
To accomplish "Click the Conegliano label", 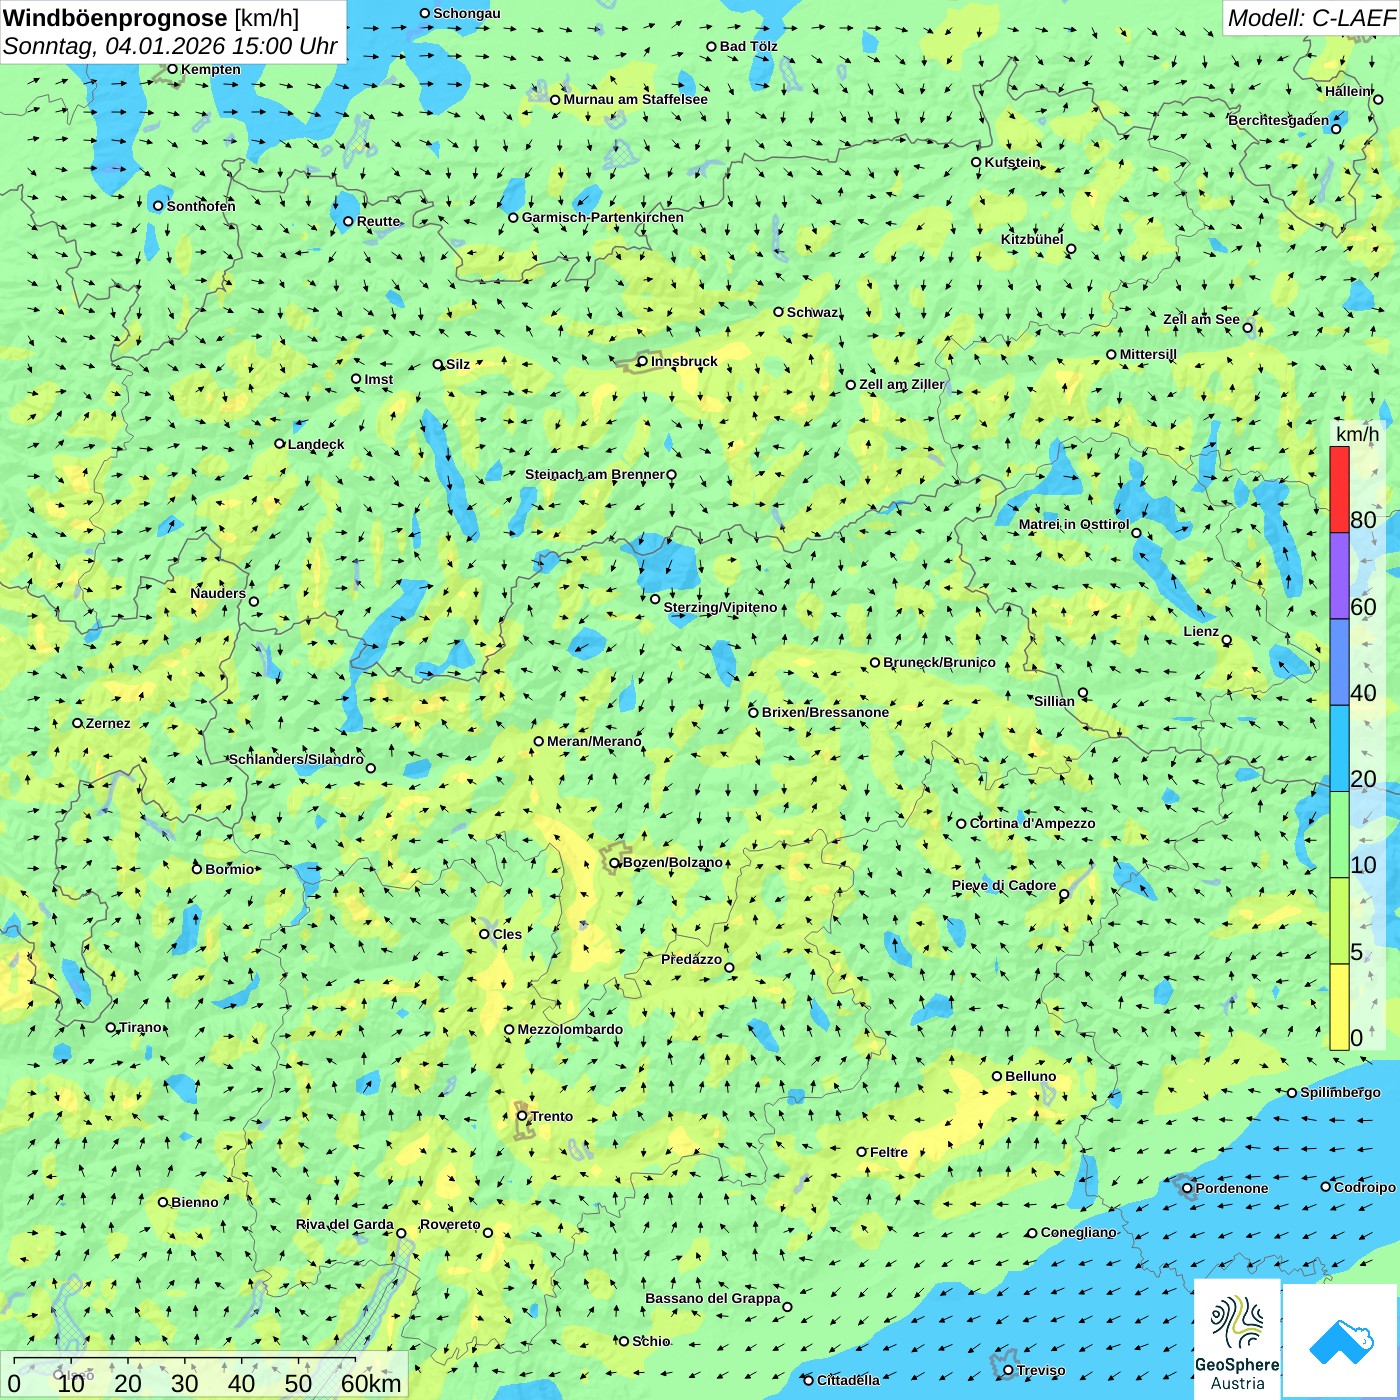I will pos(1078,1232).
